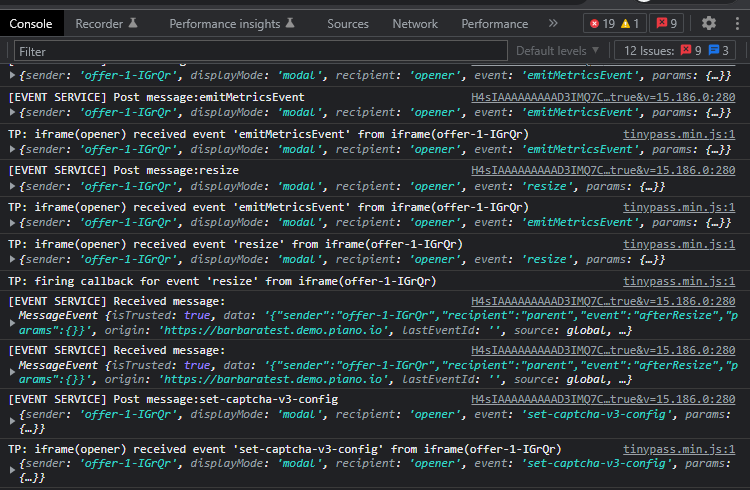Expand object under Post message:resize

tap(12, 186)
